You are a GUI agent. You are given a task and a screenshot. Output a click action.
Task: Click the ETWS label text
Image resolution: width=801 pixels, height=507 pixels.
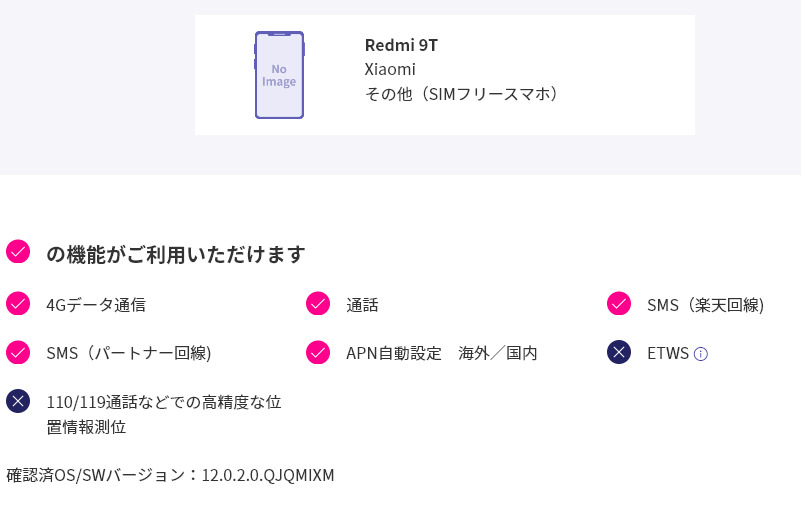pyautogui.click(x=668, y=353)
